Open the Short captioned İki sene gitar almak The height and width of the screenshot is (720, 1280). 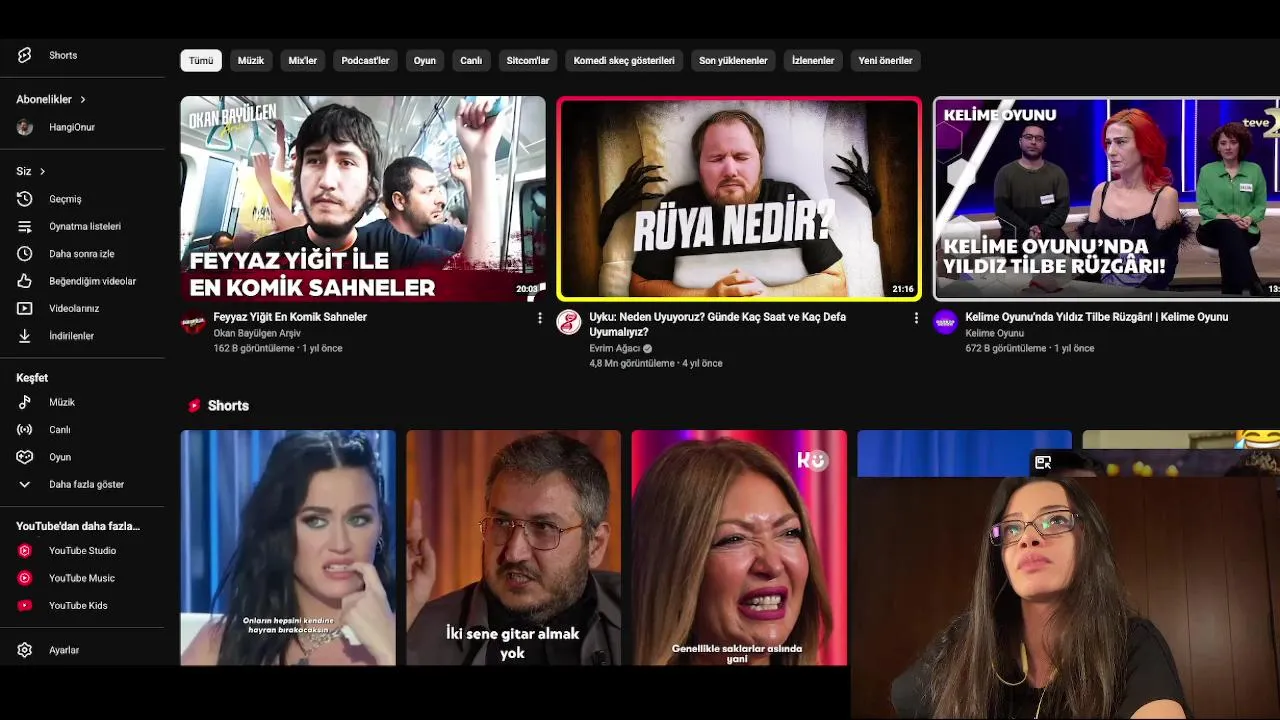513,548
